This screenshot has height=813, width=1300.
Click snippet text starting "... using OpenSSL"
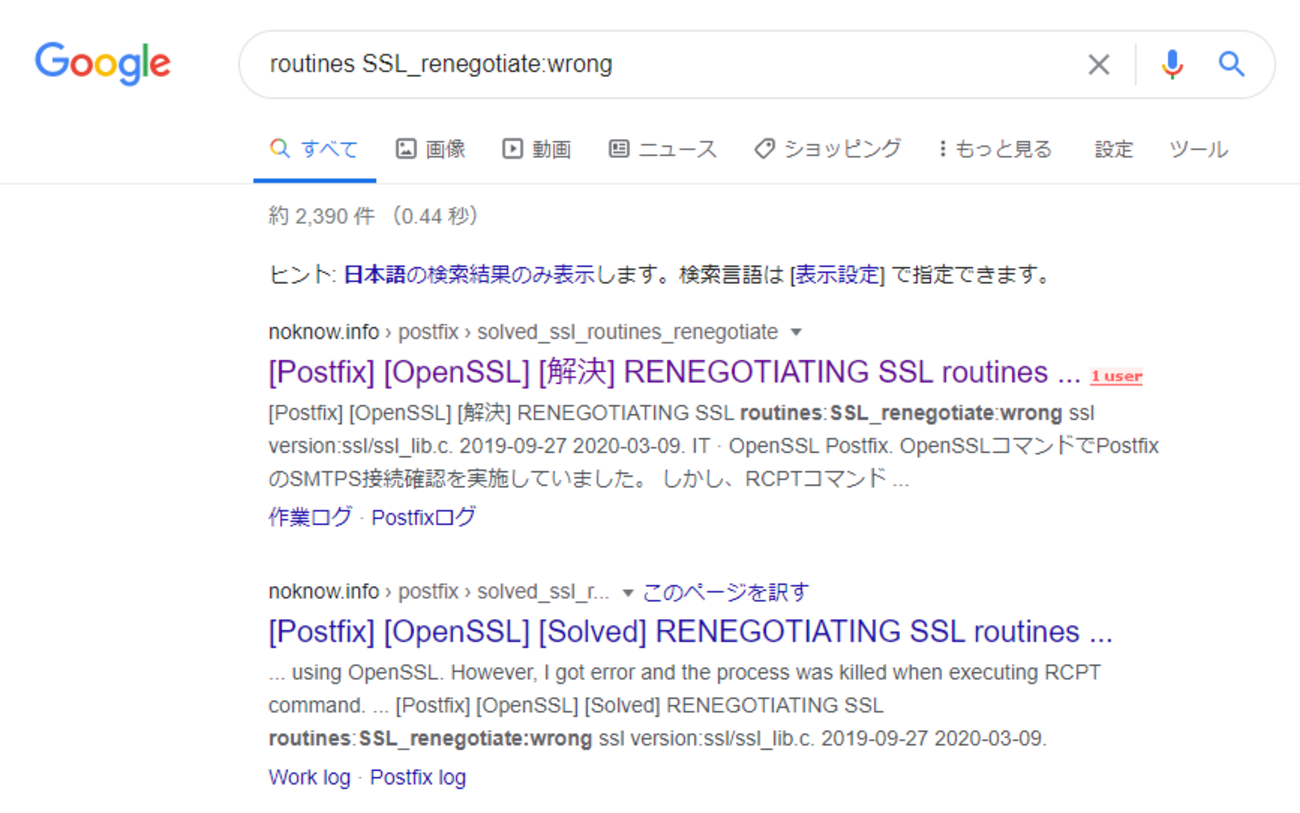pyautogui.click(x=685, y=672)
